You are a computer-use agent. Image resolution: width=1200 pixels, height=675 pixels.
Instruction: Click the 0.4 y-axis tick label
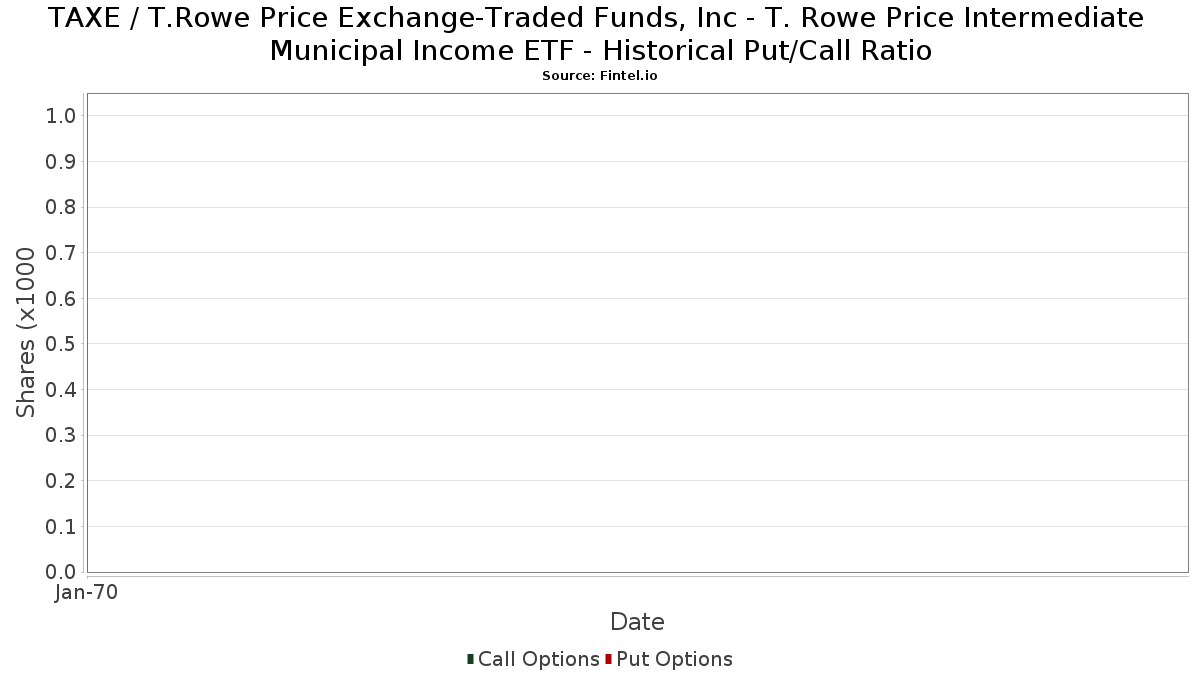click(61, 390)
